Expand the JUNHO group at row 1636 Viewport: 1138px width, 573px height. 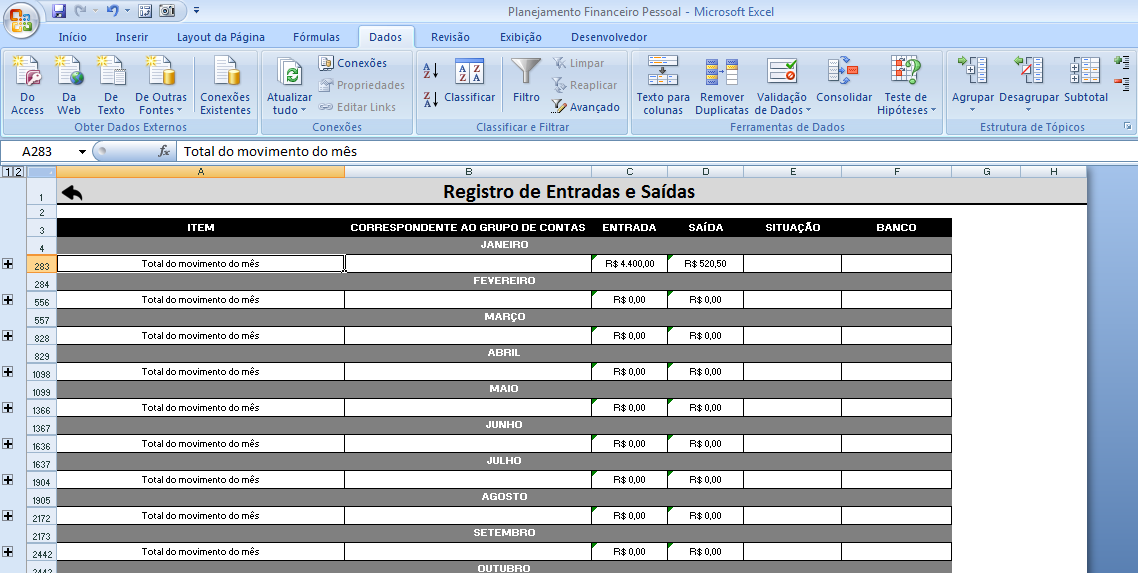point(8,443)
